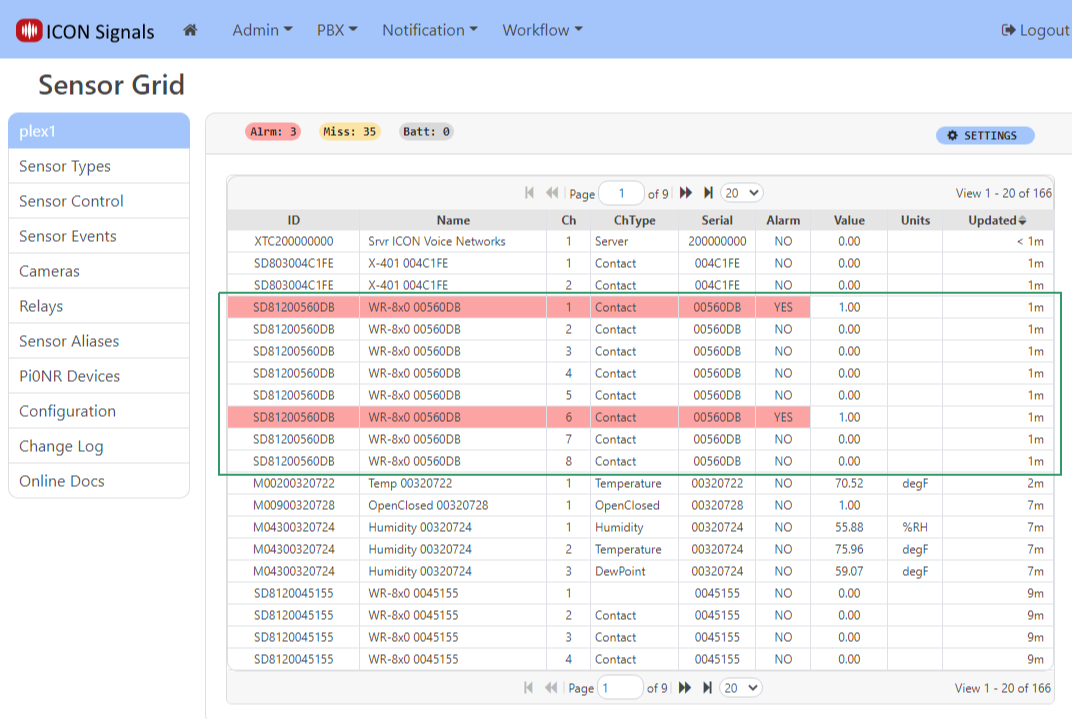Jump to last page in bottom pager

pyautogui.click(x=708, y=688)
